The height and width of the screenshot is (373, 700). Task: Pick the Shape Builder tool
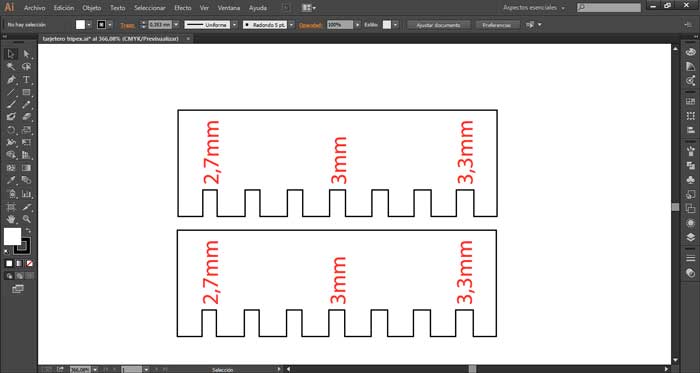[11, 155]
